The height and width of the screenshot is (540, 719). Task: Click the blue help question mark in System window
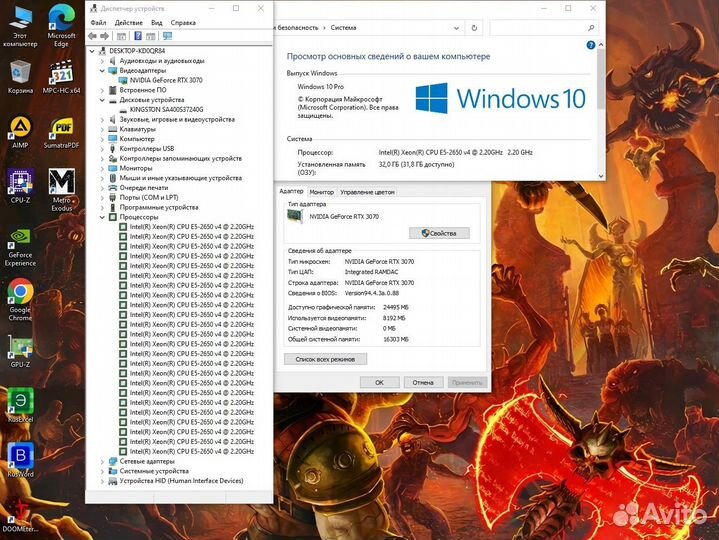click(591, 45)
